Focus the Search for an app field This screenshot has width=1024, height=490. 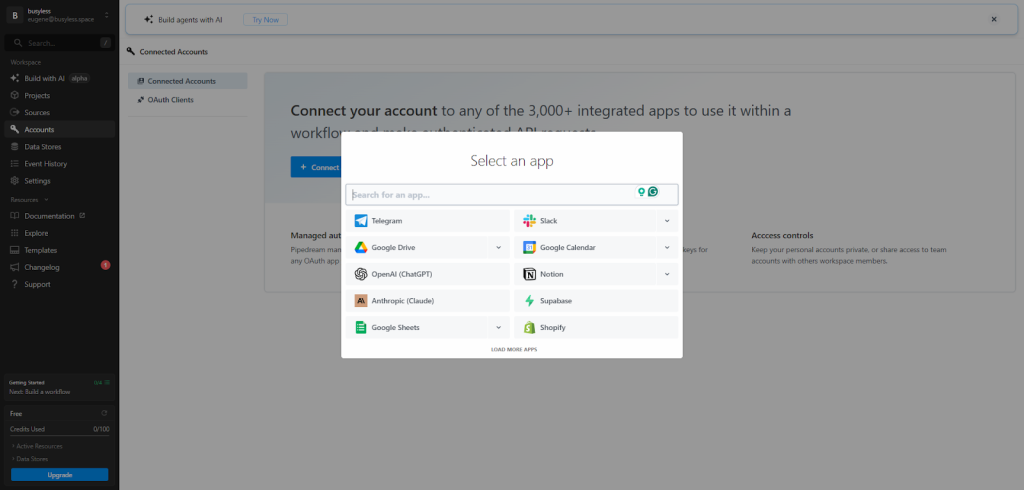coord(490,194)
